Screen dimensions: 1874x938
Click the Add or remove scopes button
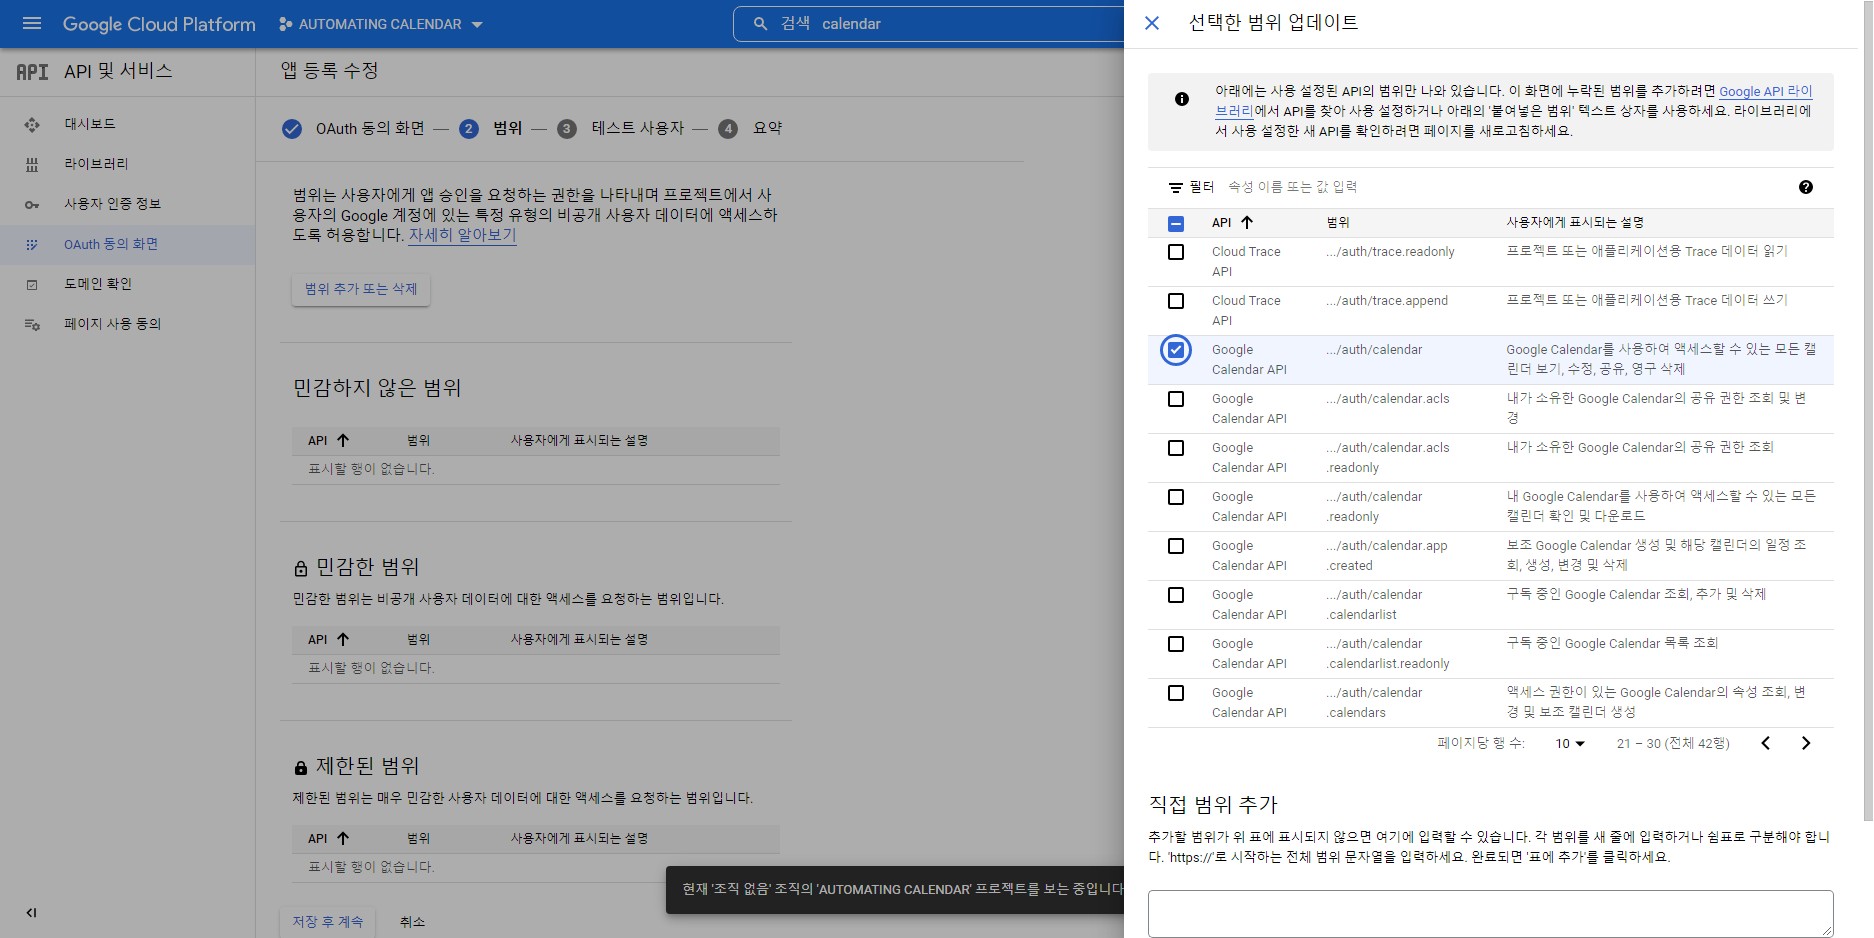[x=361, y=289]
